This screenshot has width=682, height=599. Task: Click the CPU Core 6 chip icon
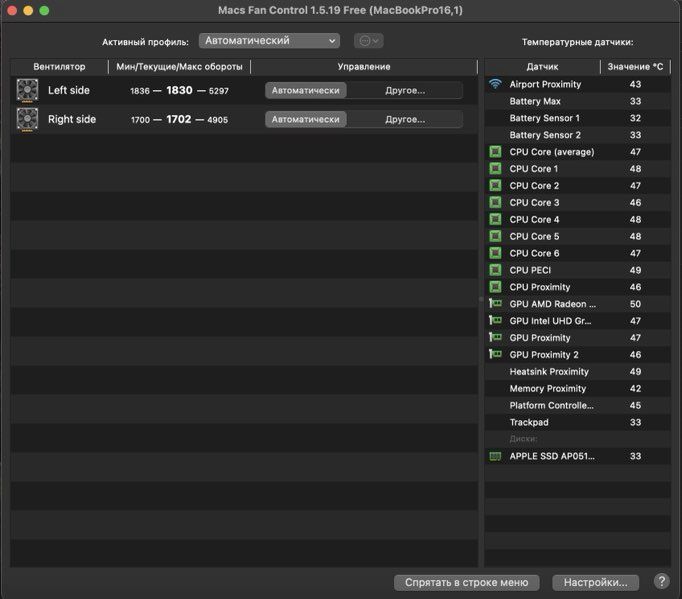tap(495, 253)
